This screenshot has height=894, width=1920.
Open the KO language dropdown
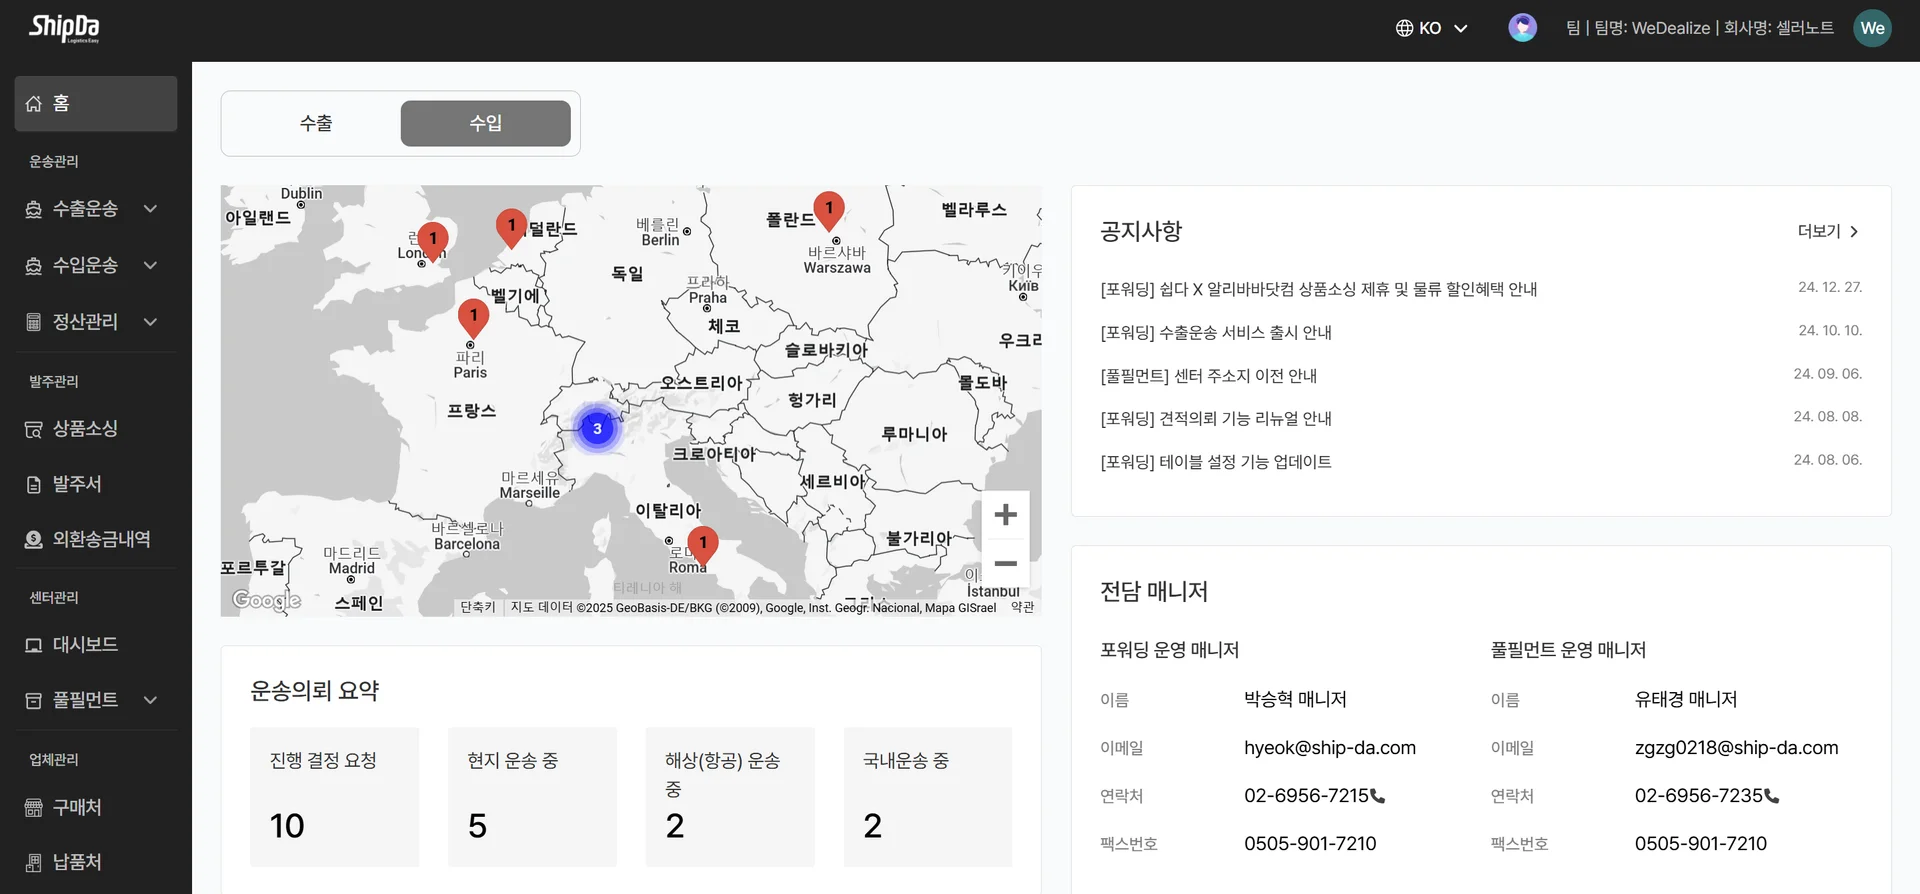pos(1432,28)
